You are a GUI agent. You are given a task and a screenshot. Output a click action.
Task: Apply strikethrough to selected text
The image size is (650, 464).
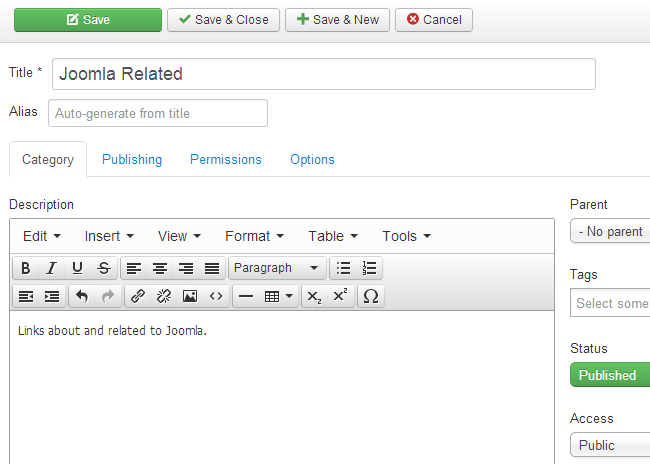104,268
